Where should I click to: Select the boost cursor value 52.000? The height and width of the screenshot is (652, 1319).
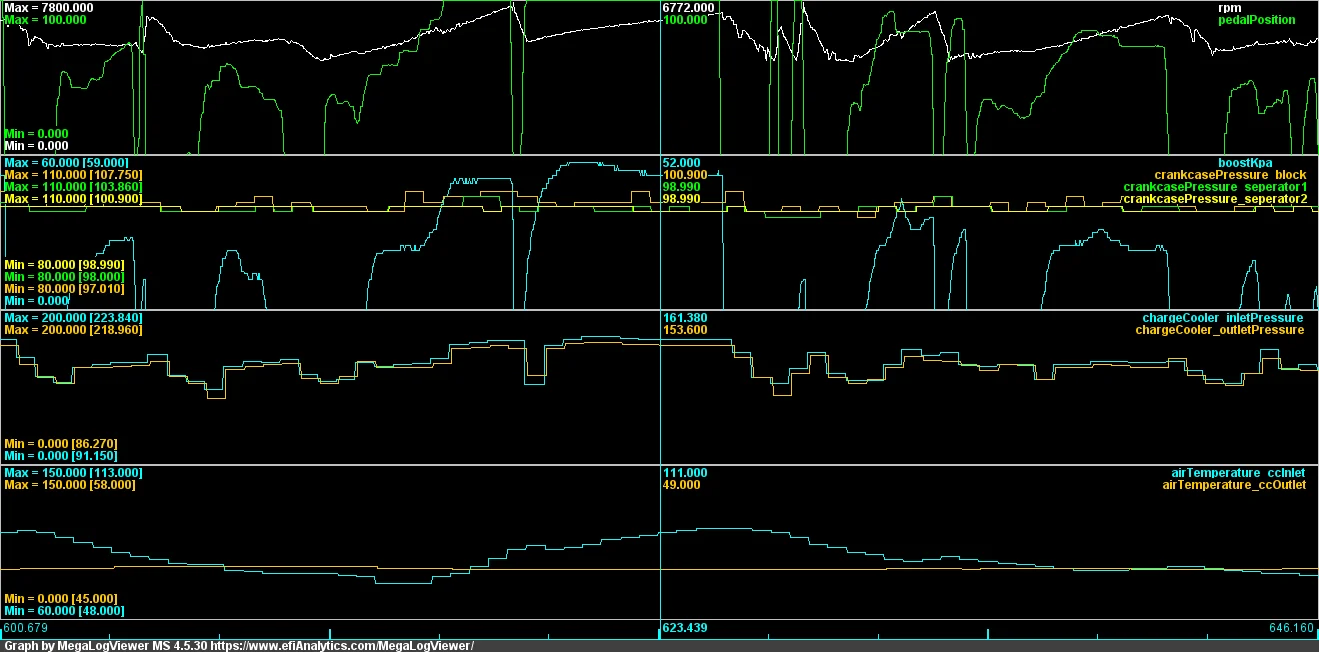(x=682, y=162)
